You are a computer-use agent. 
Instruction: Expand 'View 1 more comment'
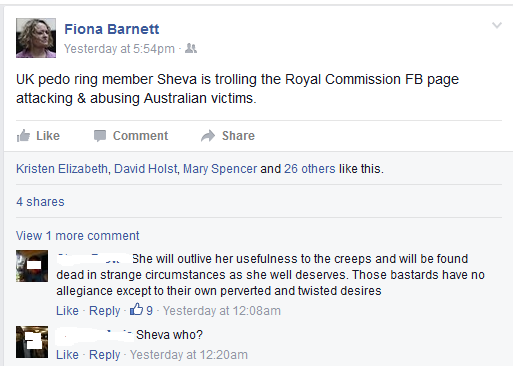[78, 236]
